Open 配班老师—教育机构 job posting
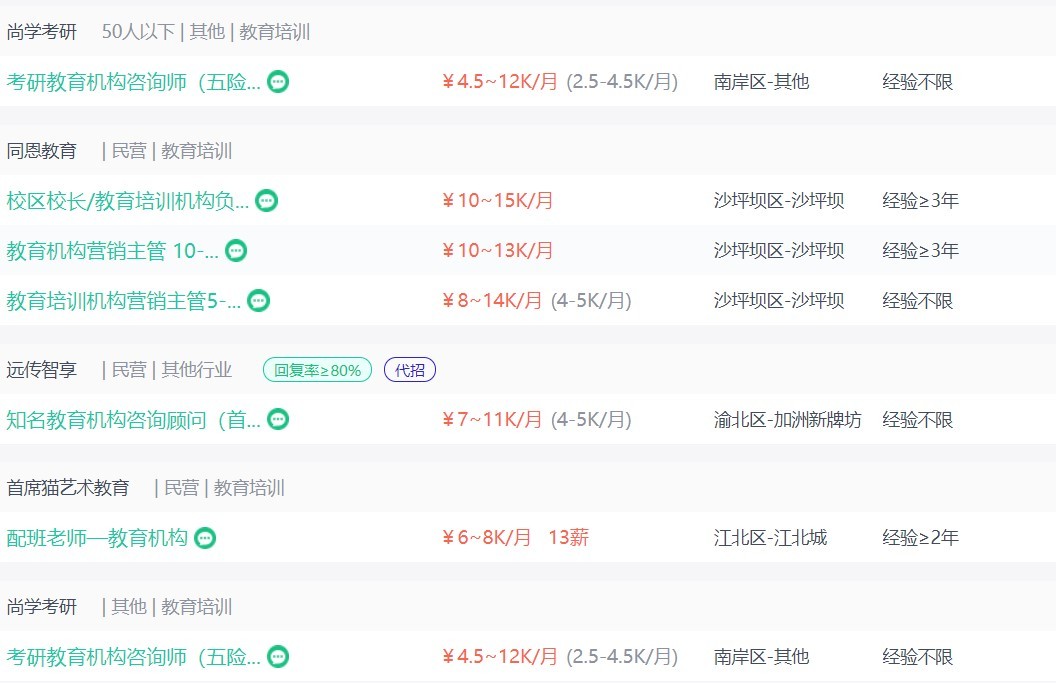 [x=97, y=538]
